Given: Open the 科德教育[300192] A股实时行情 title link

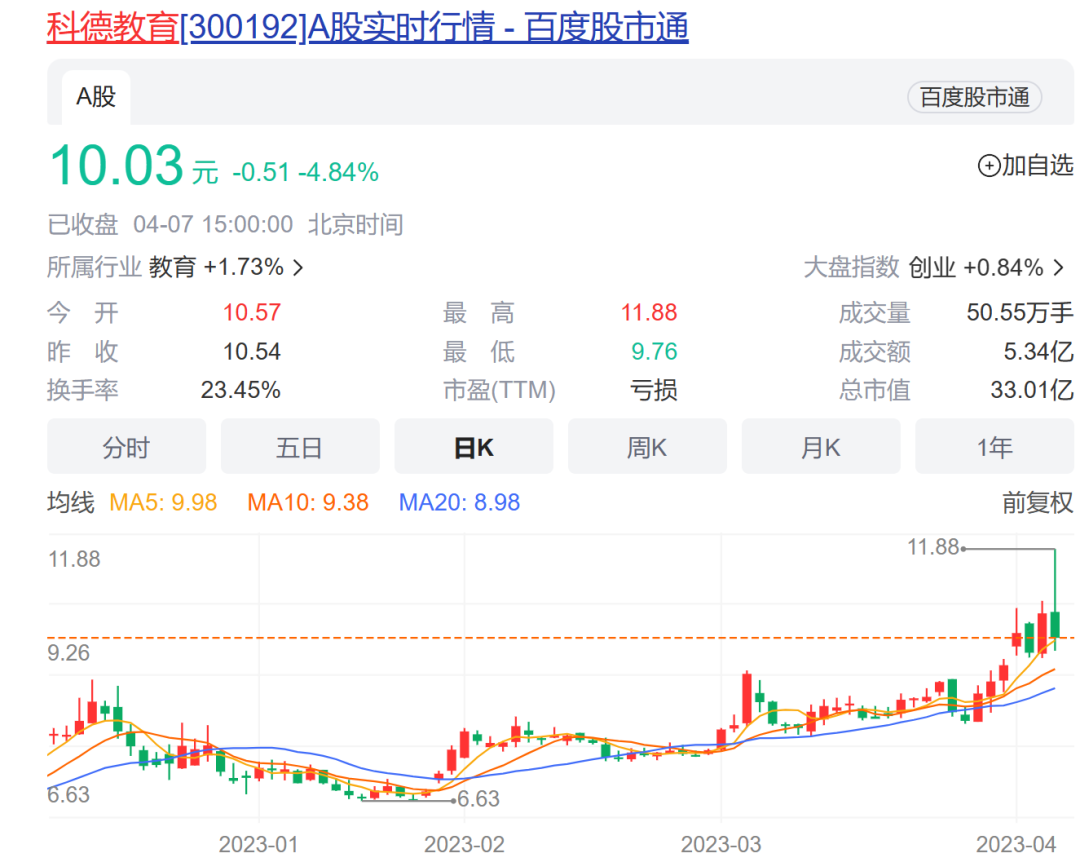Looking at the screenshot, I should (x=367, y=28).
